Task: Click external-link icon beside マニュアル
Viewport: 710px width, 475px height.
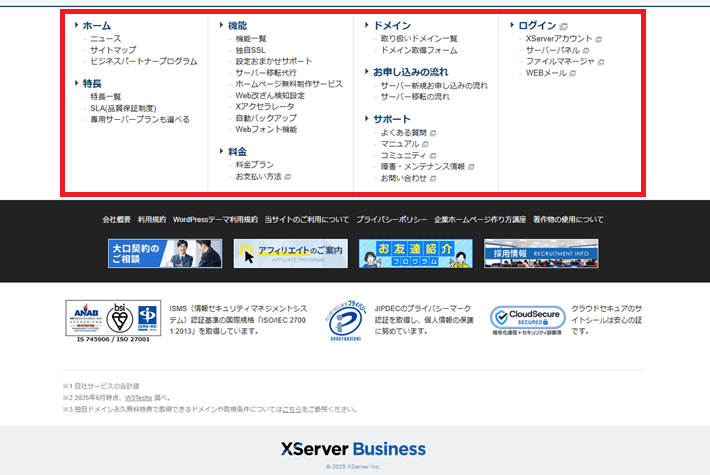Action: click(x=425, y=144)
